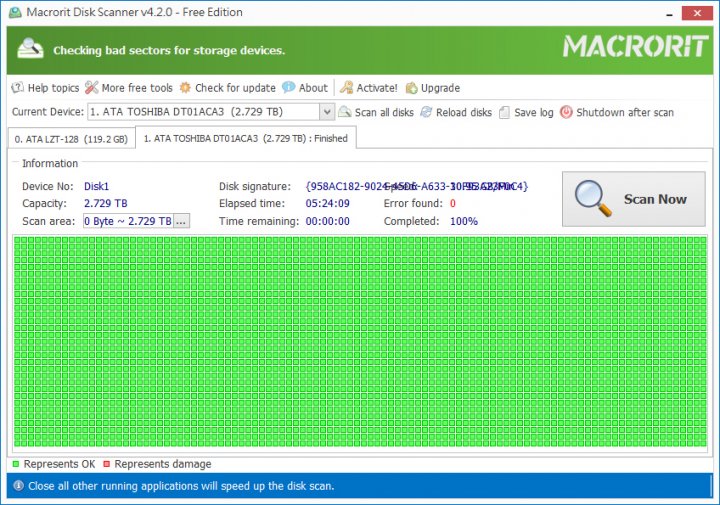The image size is (720, 505).
Task: Click More free tools wrench icon
Action: (92, 87)
